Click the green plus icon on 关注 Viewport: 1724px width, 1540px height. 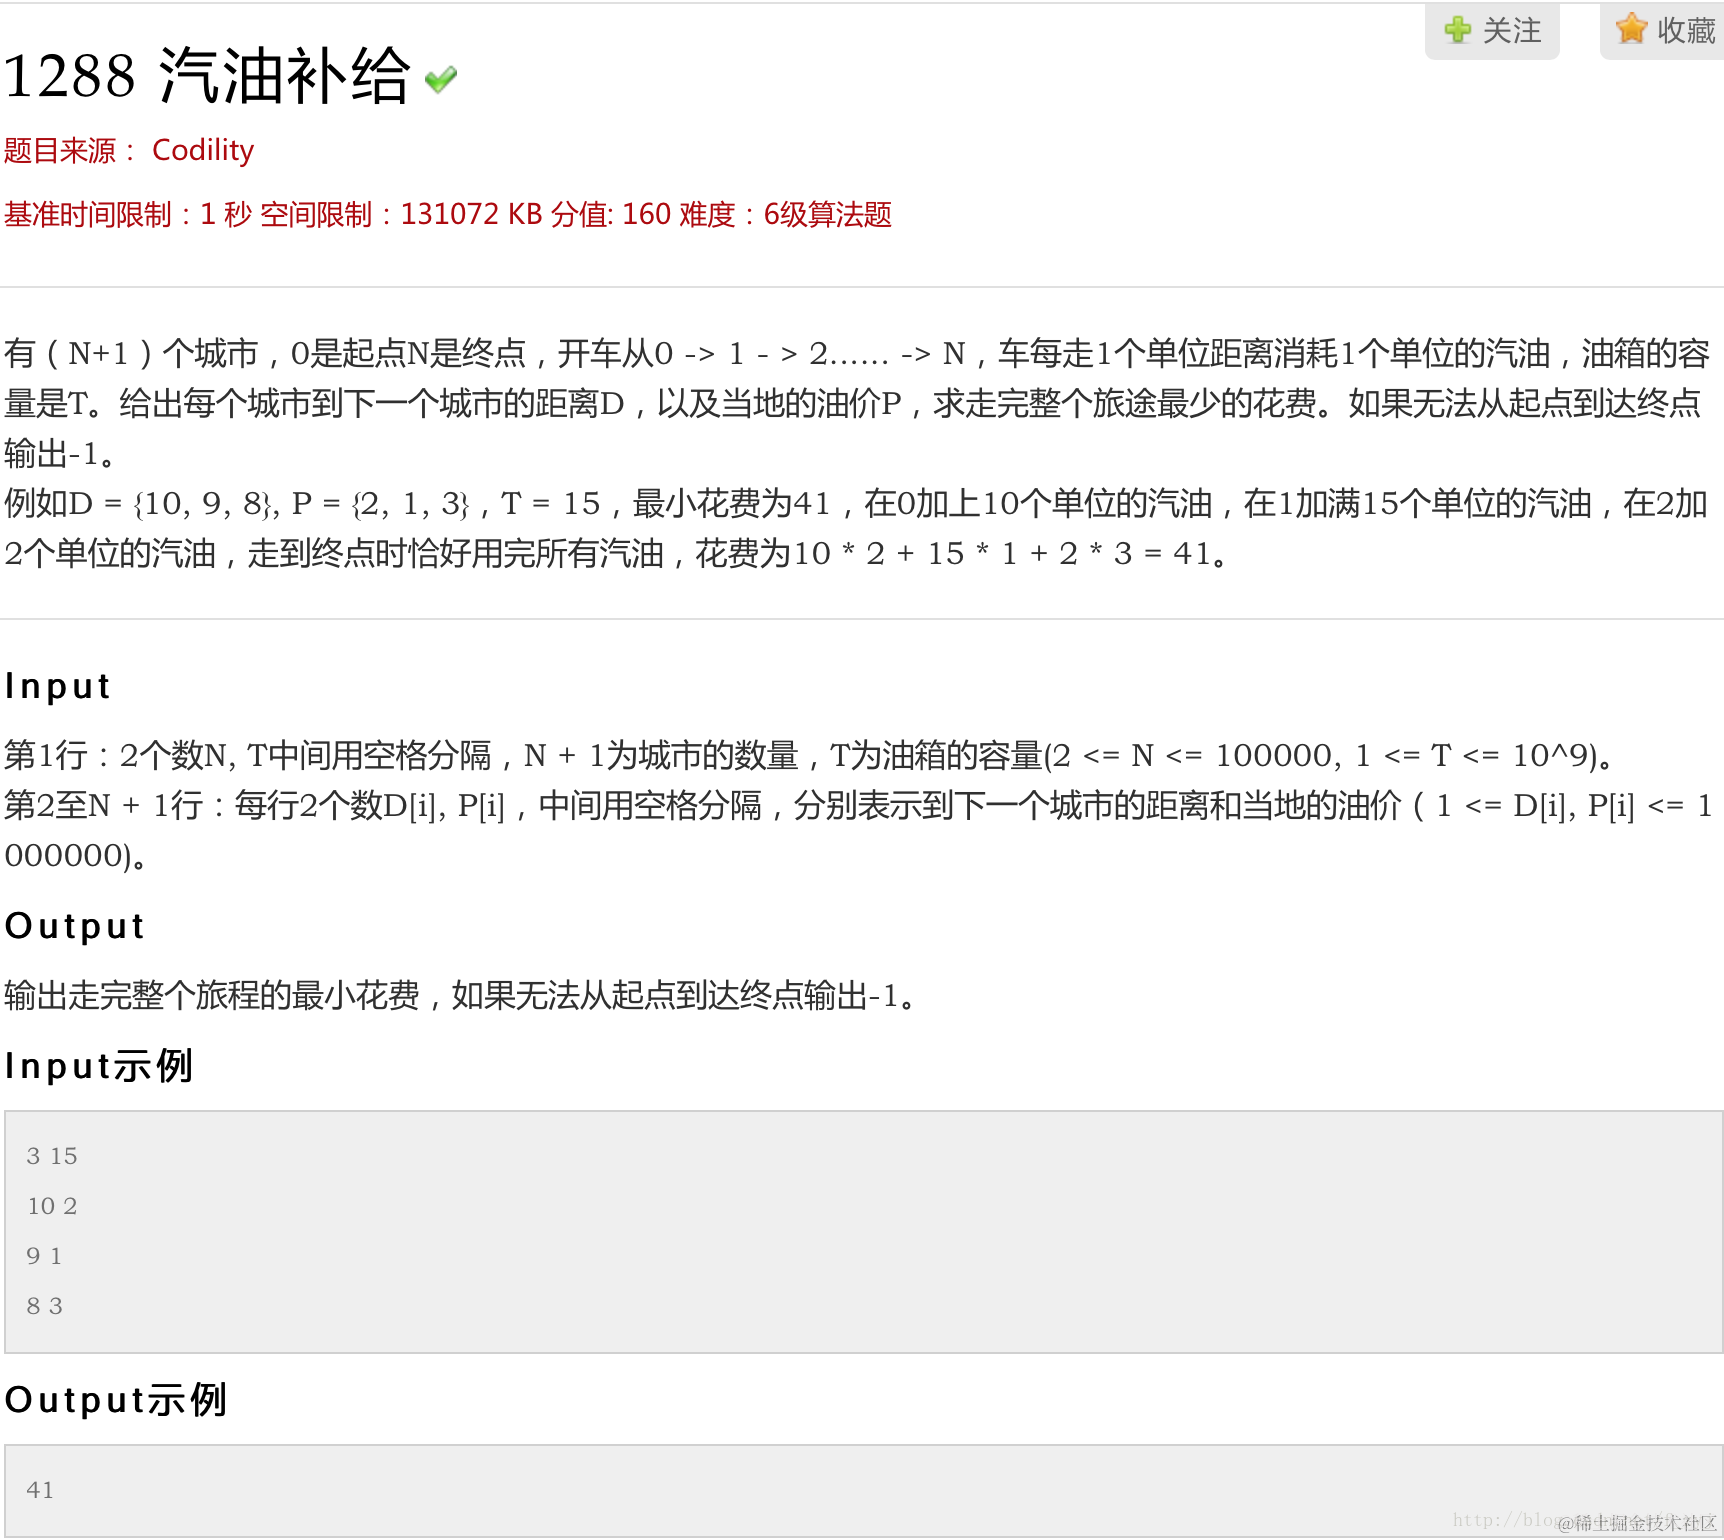click(1458, 30)
